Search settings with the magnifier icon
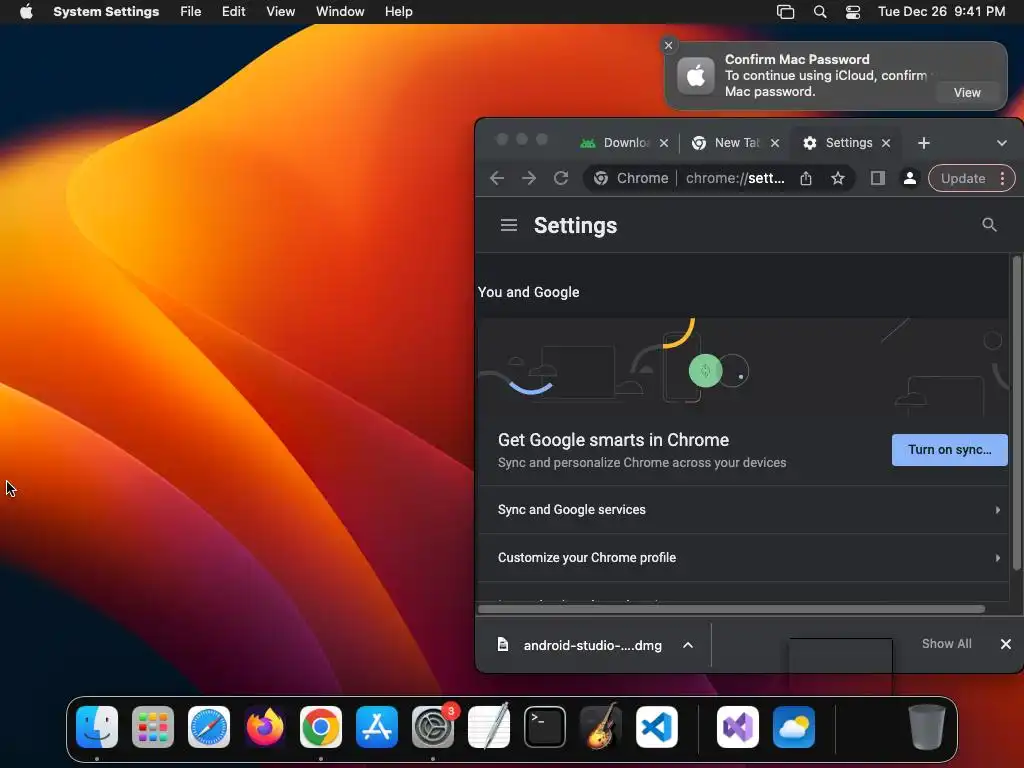1024x768 pixels. [x=989, y=225]
